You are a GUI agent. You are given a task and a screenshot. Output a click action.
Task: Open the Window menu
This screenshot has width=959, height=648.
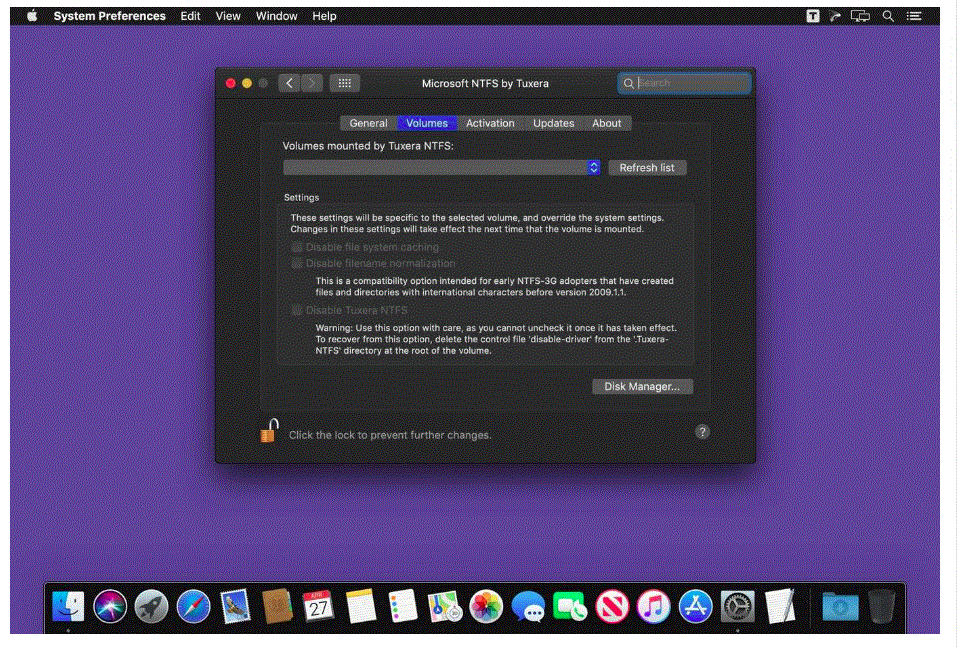(276, 16)
